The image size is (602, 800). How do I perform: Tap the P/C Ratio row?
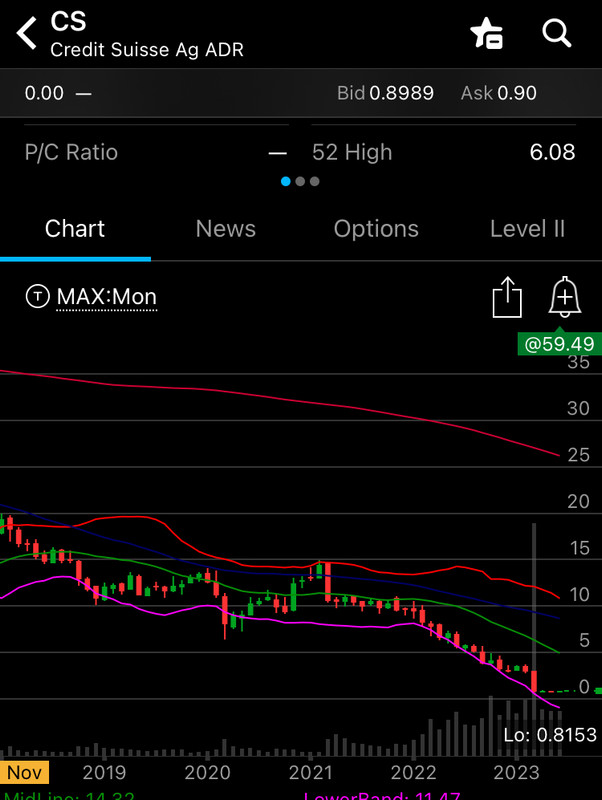click(x=156, y=152)
